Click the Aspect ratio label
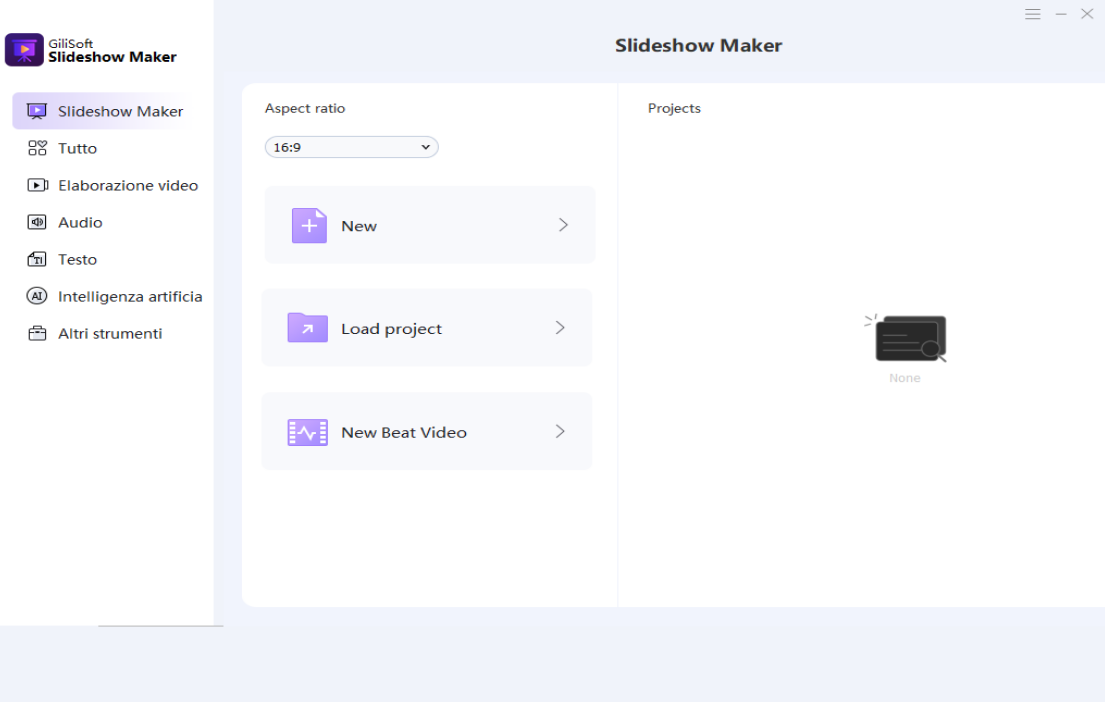1105x702 pixels. click(x=305, y=109)
